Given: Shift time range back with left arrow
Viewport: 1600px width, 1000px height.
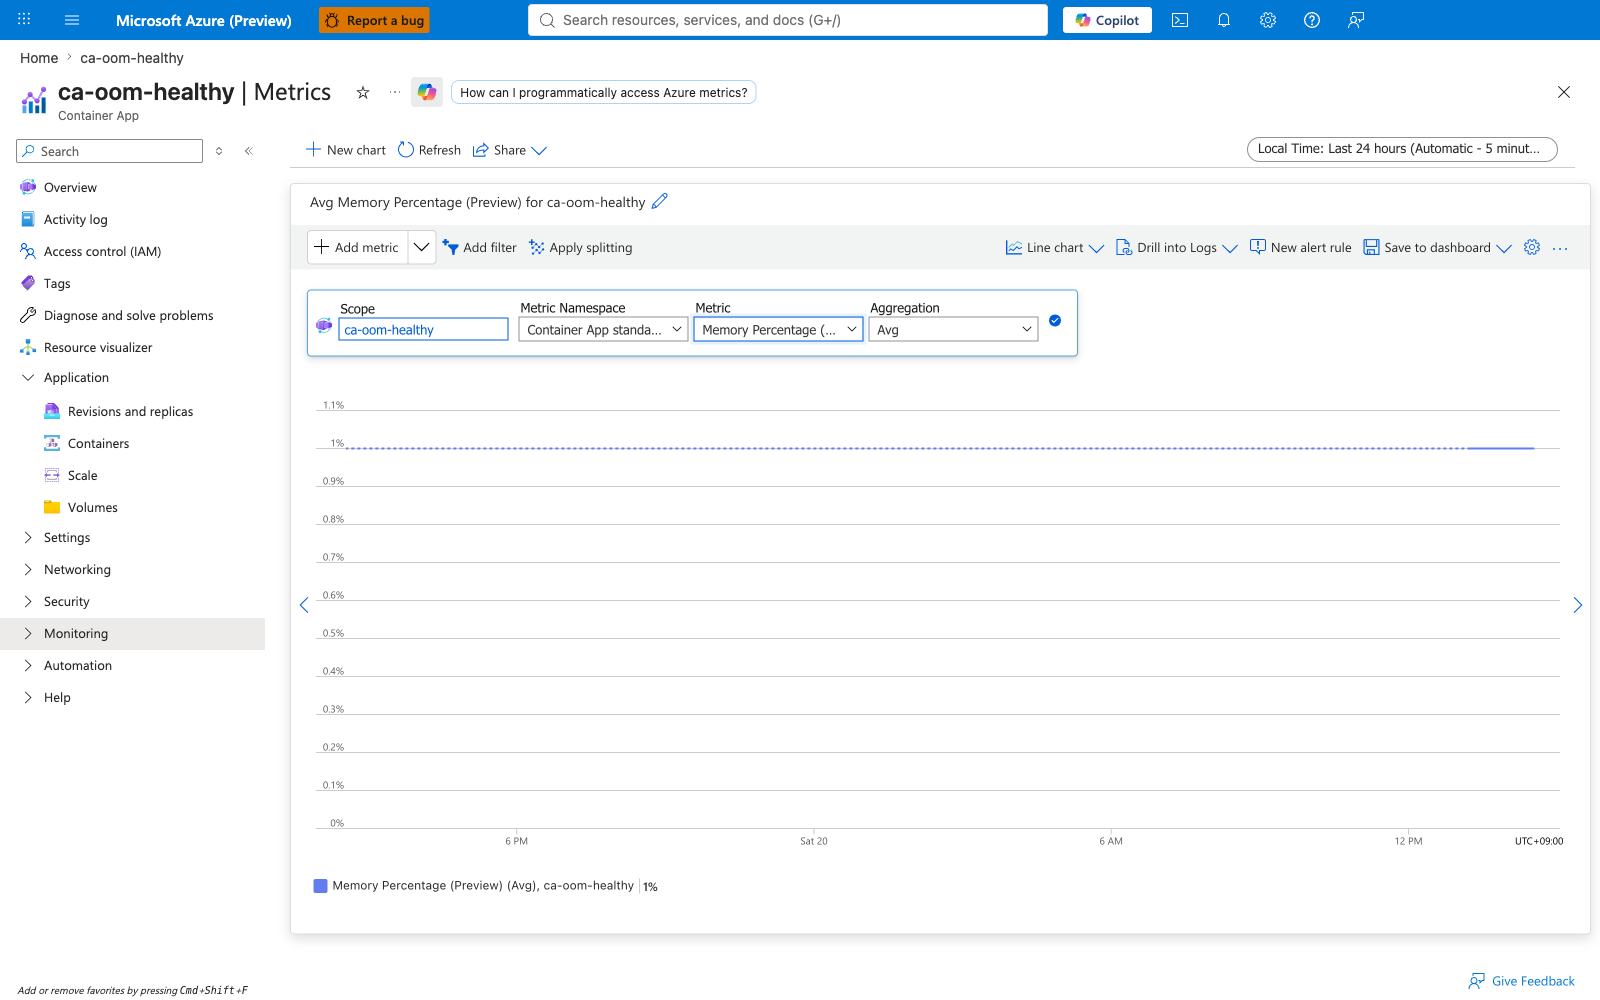Looking at the screenshot, I should point(304,605).
